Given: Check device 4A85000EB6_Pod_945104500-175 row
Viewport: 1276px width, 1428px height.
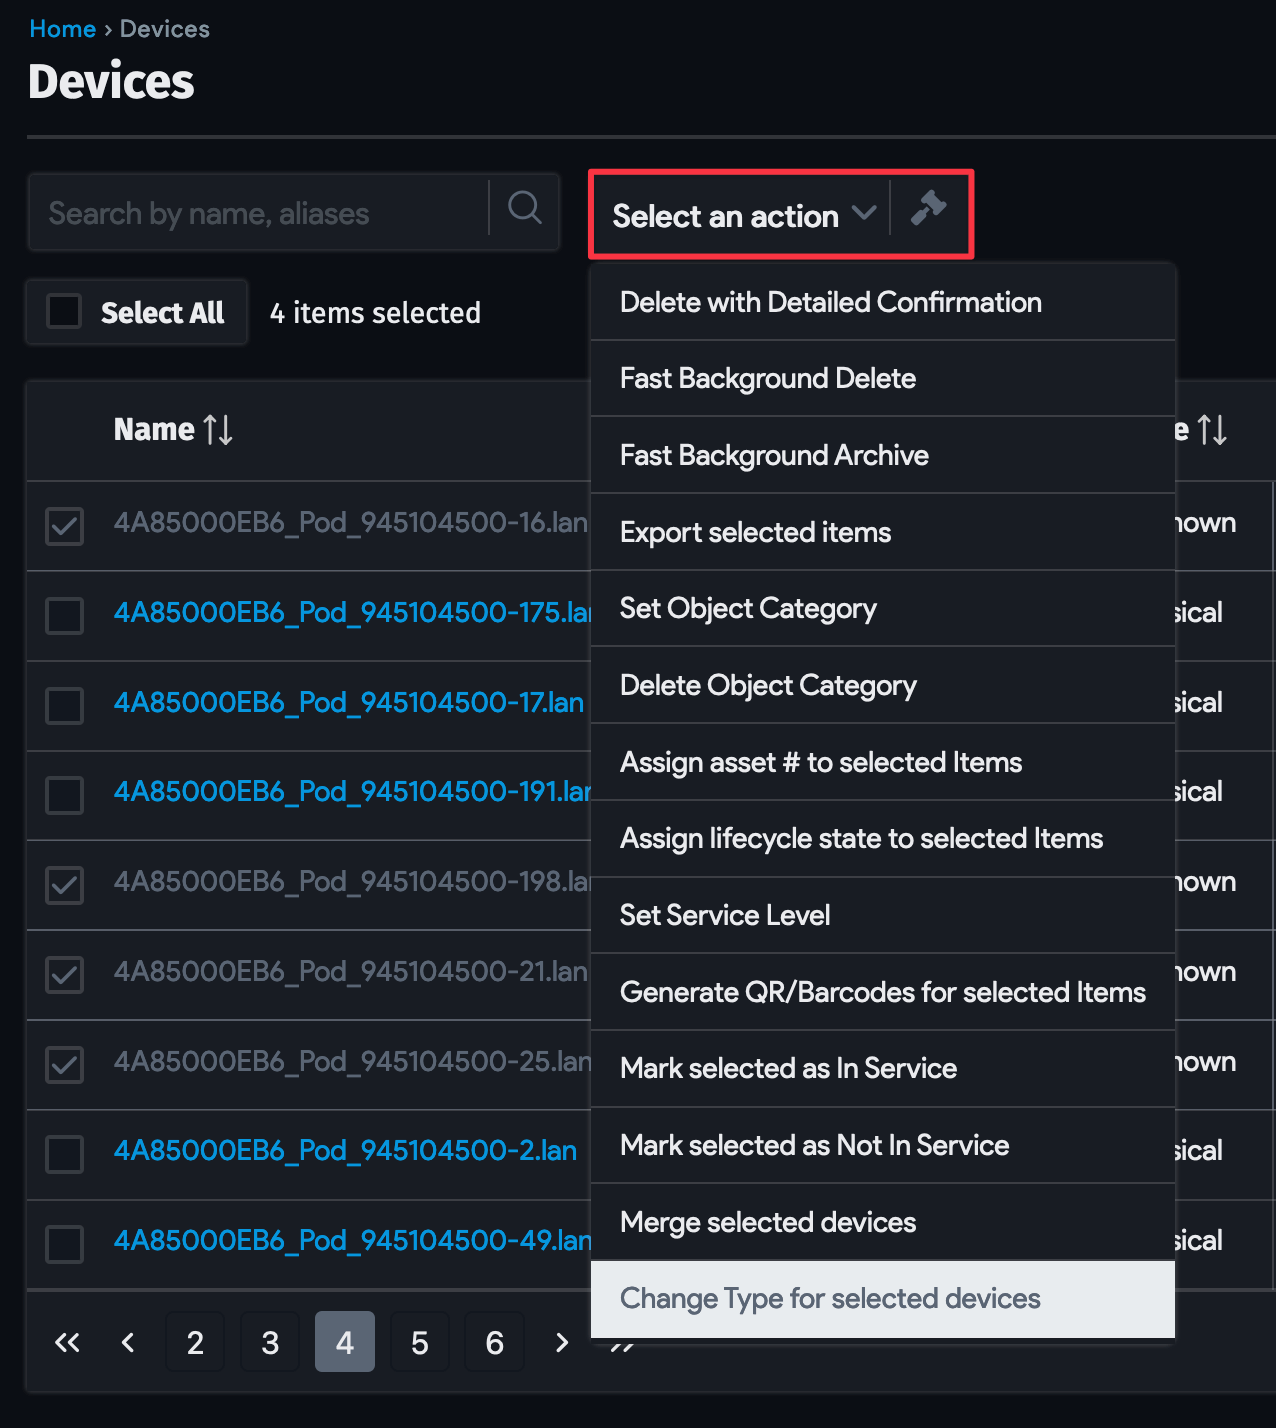Looking at the screenshot, I should coord(63,616).
